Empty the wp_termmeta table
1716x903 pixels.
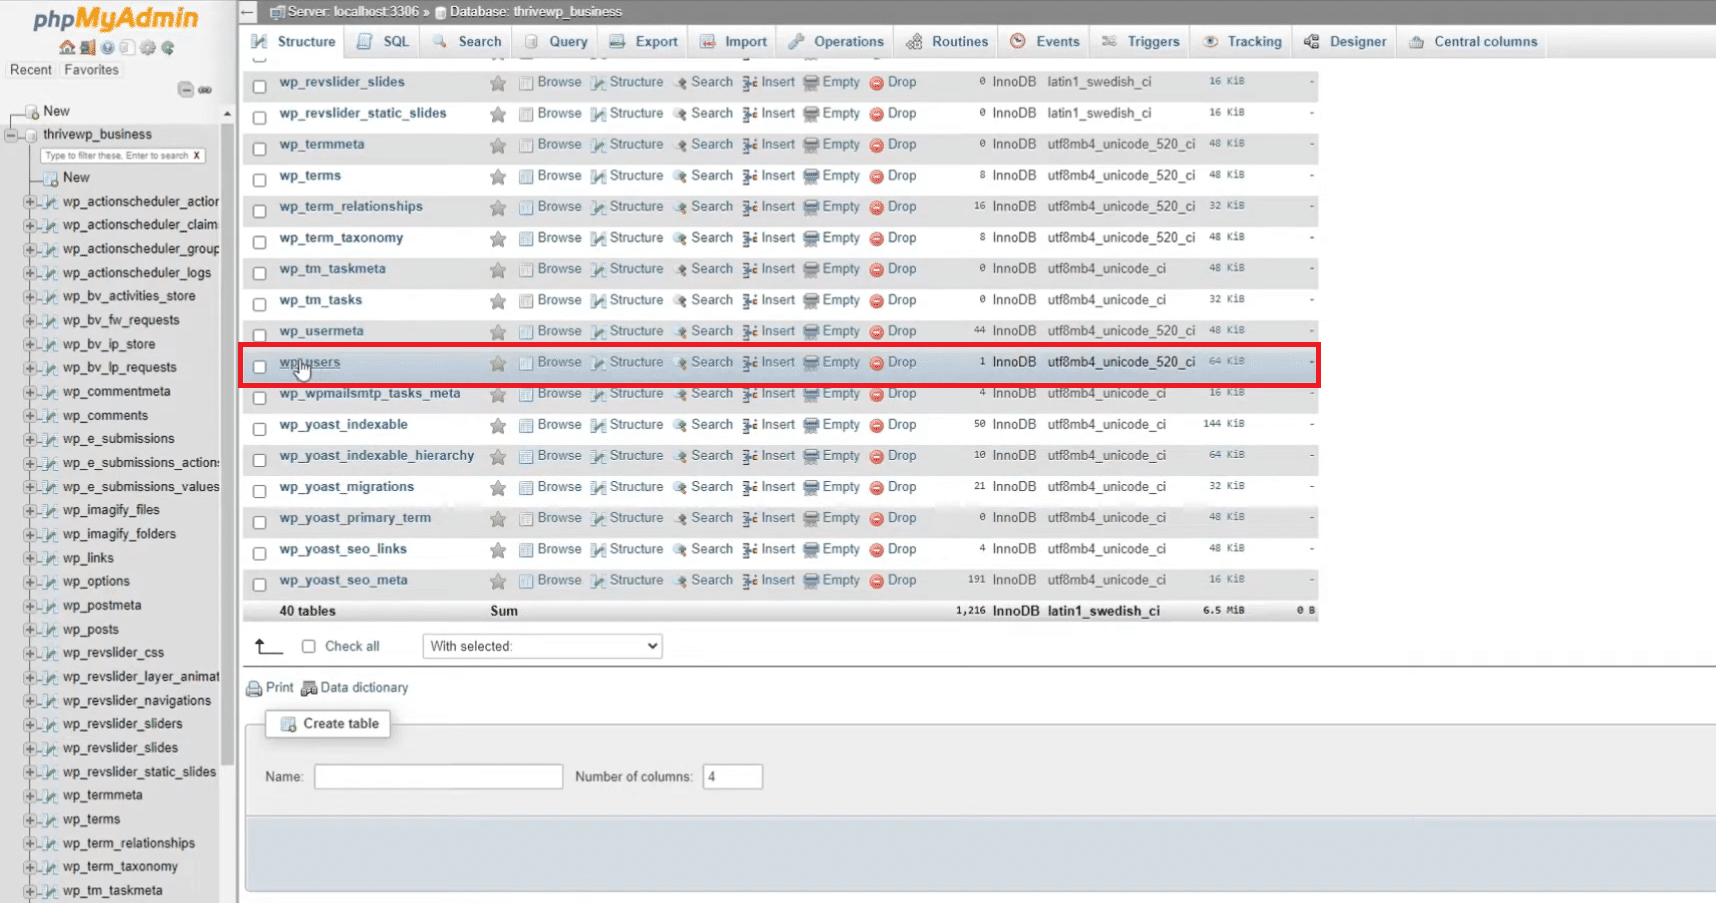(x=839, y=144)
